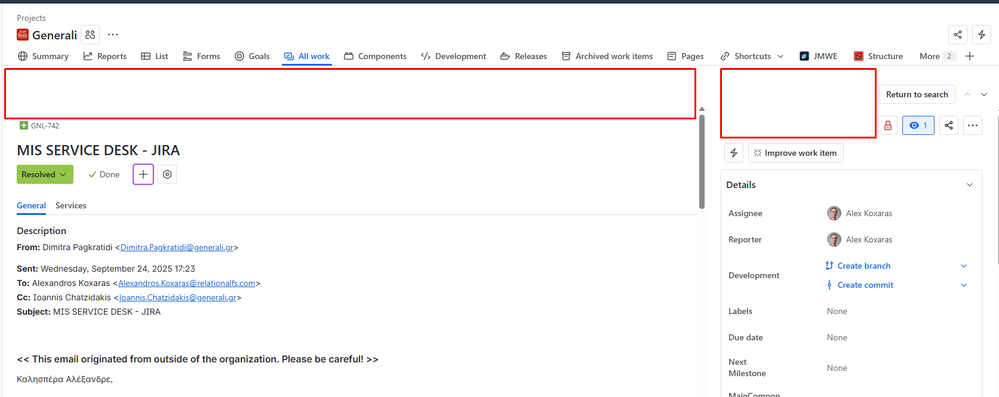This screenshot has height=397, width=999.
Task: Open the Pages tab
Action: (x=686, y=56)
